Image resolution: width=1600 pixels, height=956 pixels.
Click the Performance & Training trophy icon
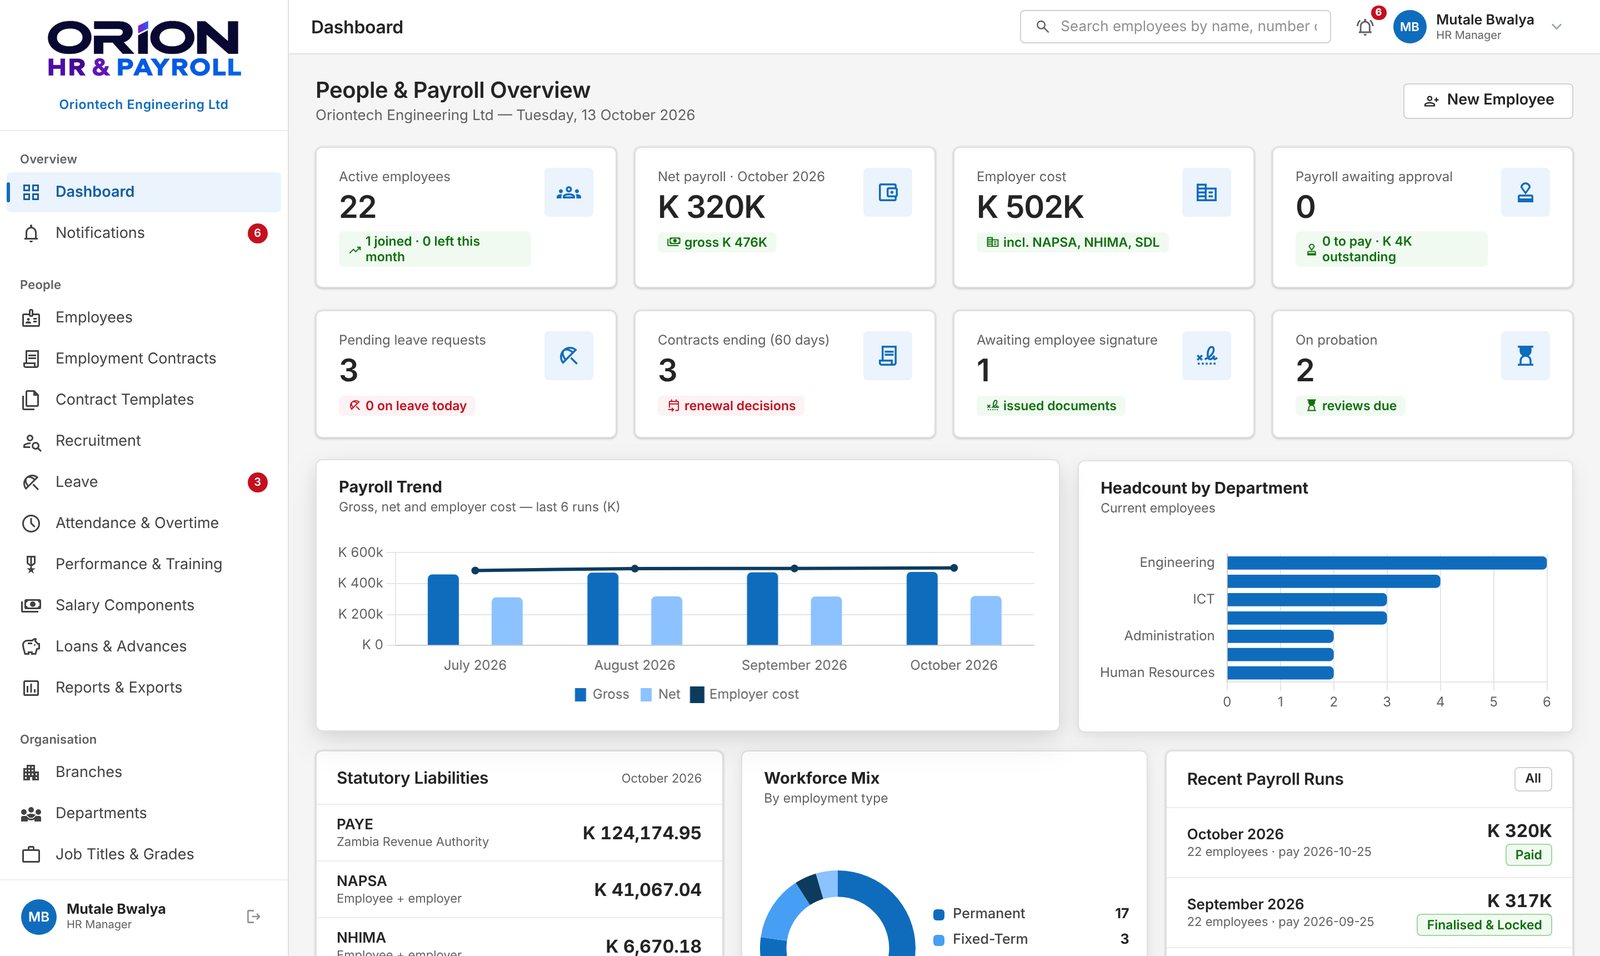point(31,564)
